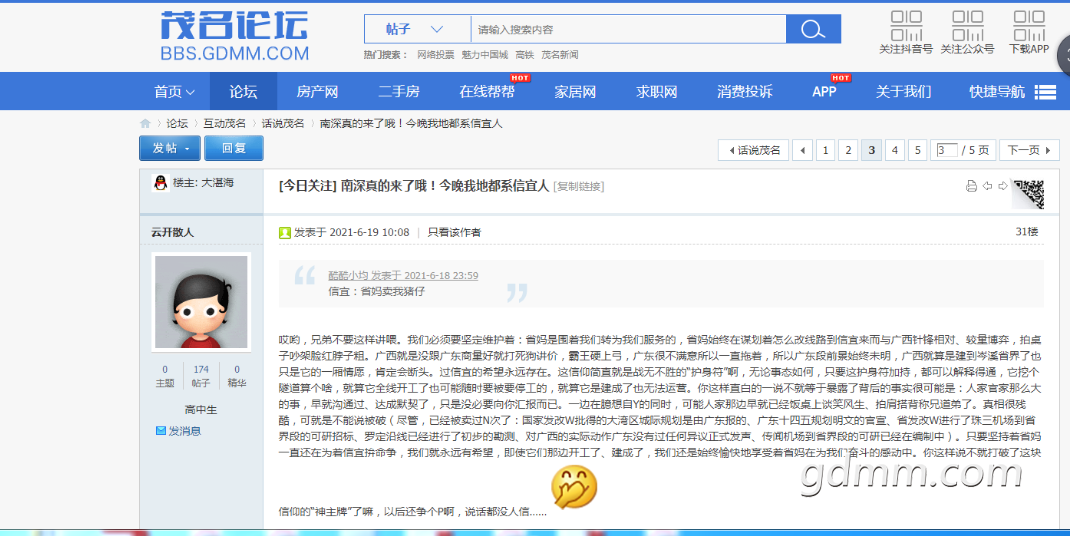
Task: Go to page 4
Action: tap(895, 150)
